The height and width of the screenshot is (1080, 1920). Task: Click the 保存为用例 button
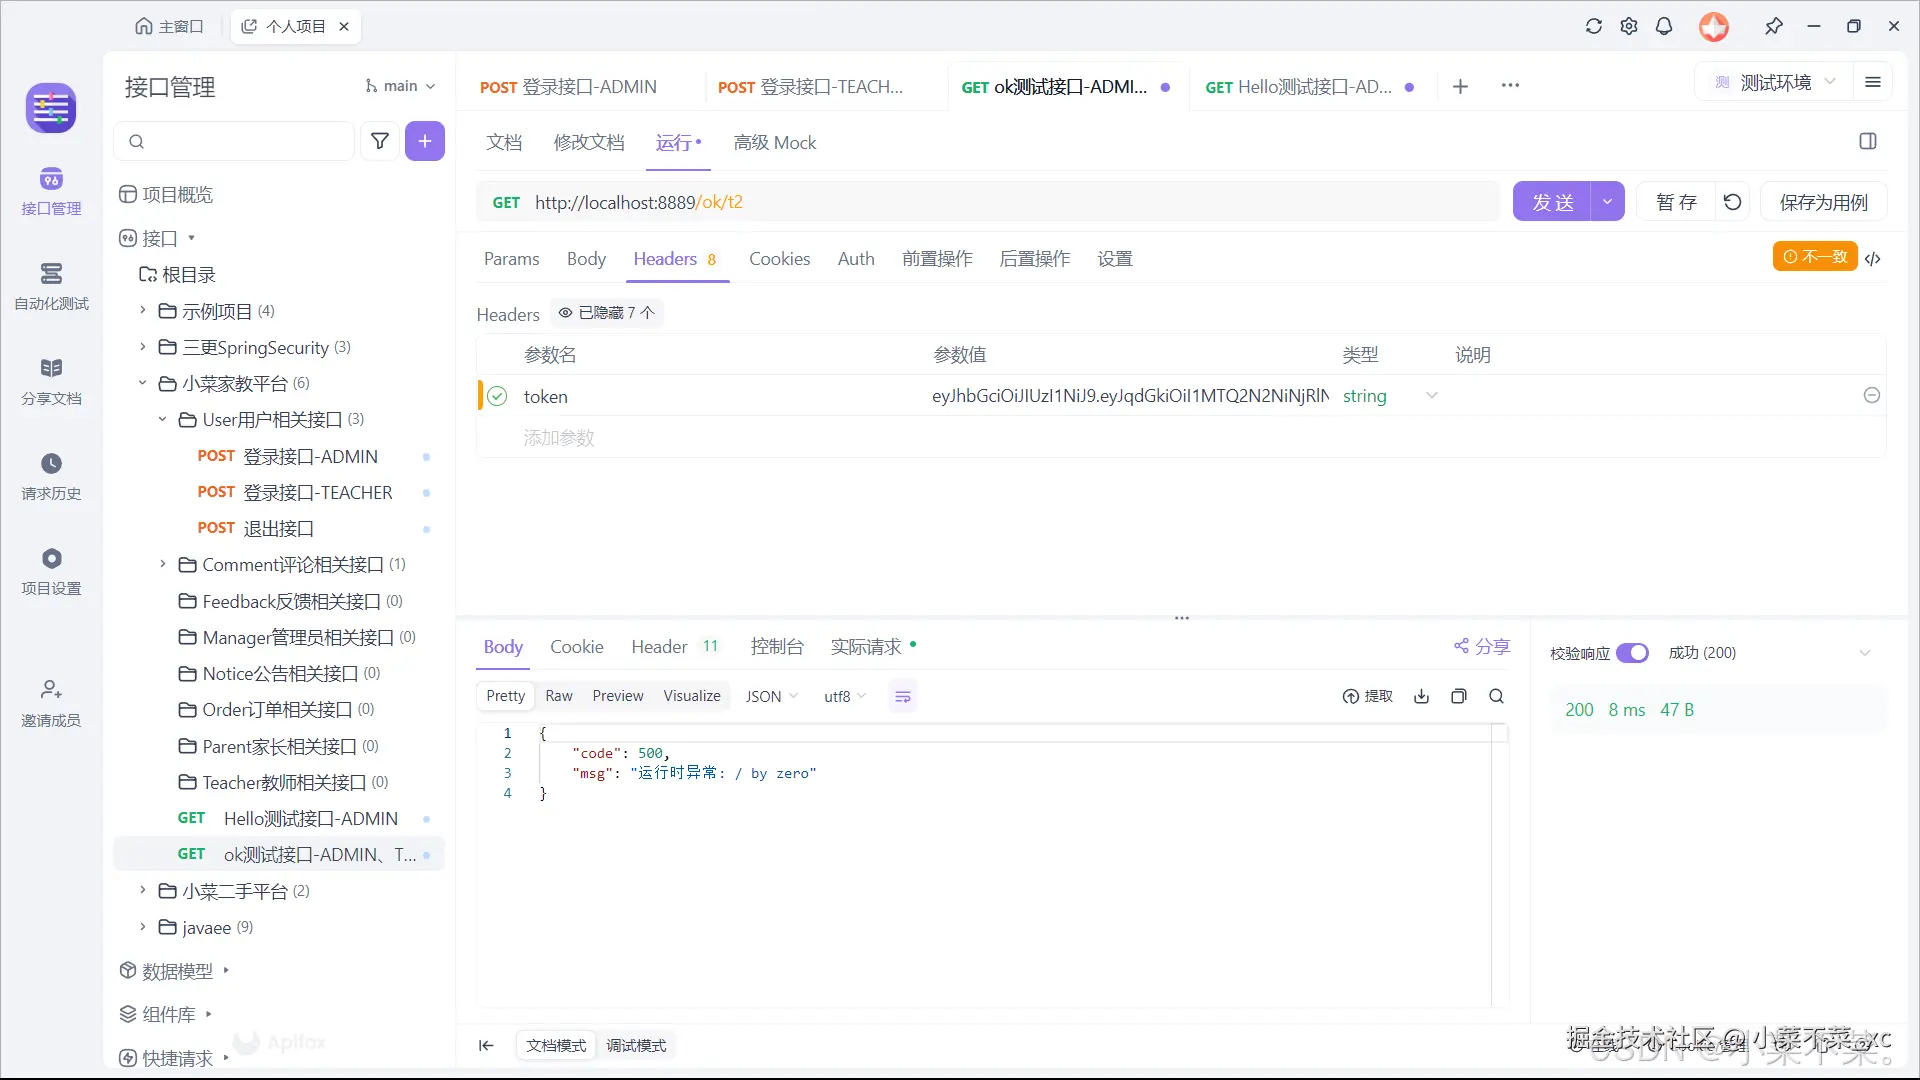(x=1823, y=202)
